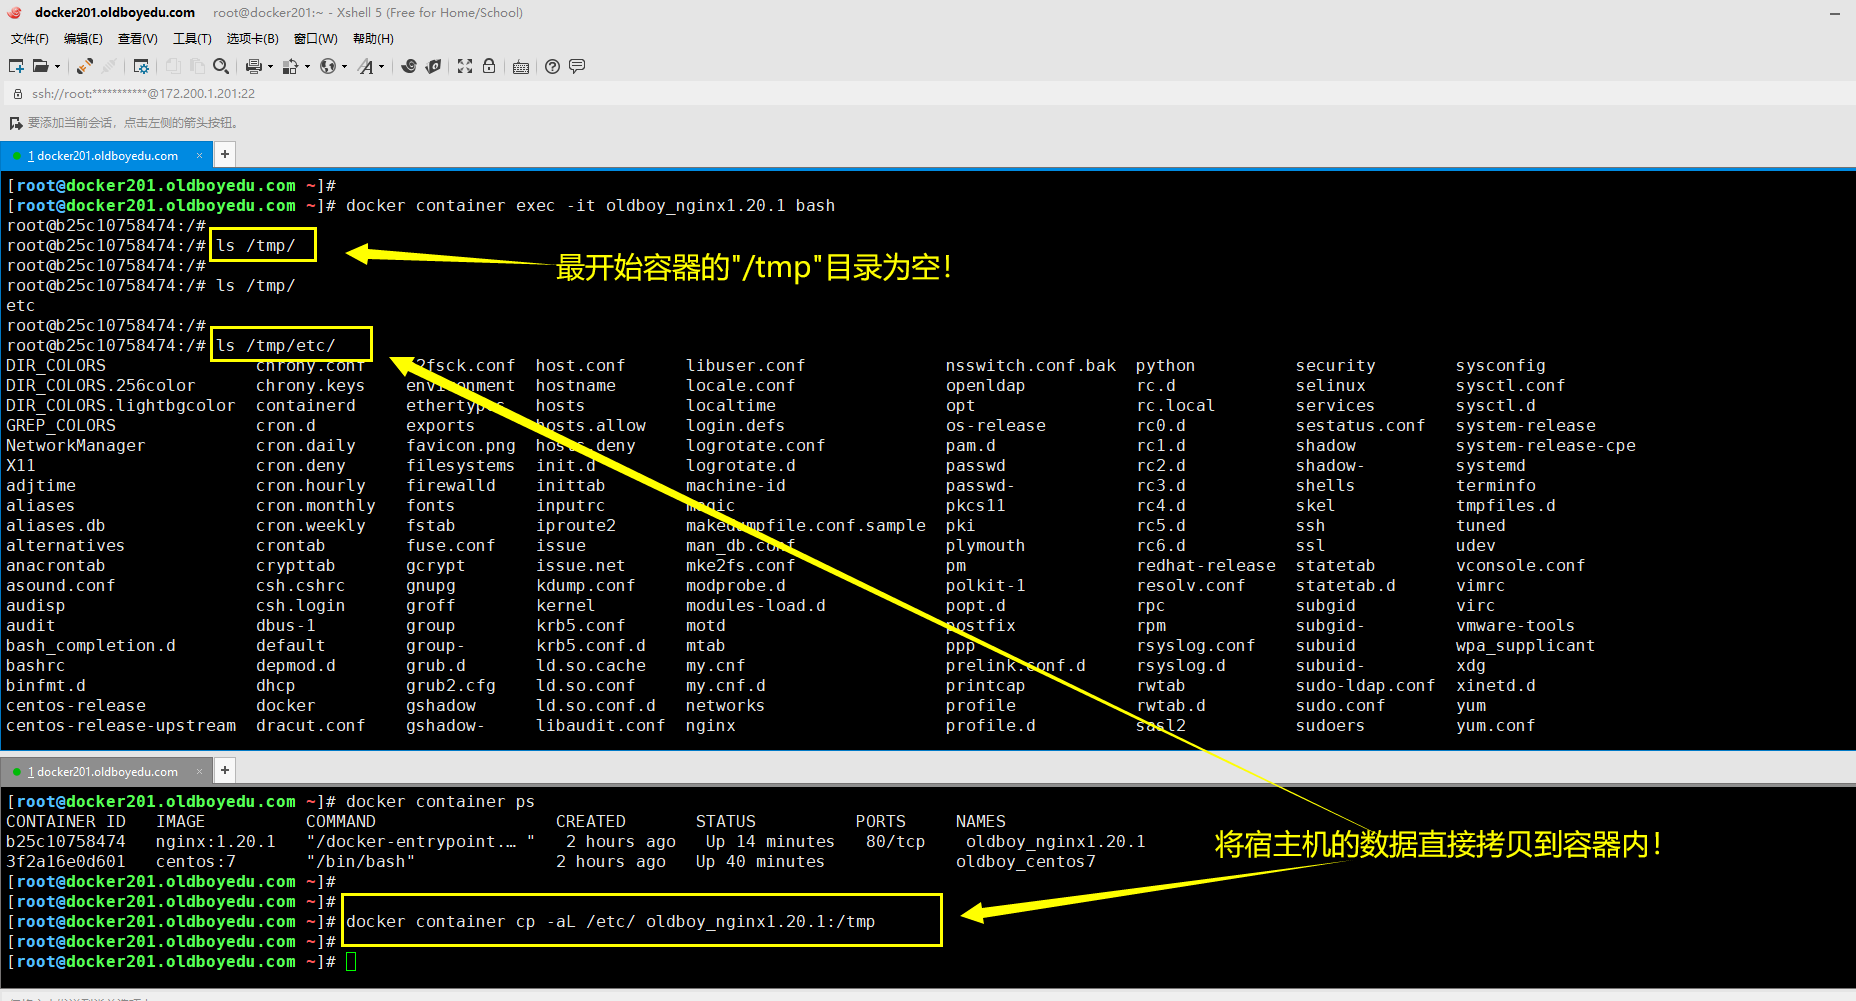Open the 文件(F) menu

[x=29, y=39]
